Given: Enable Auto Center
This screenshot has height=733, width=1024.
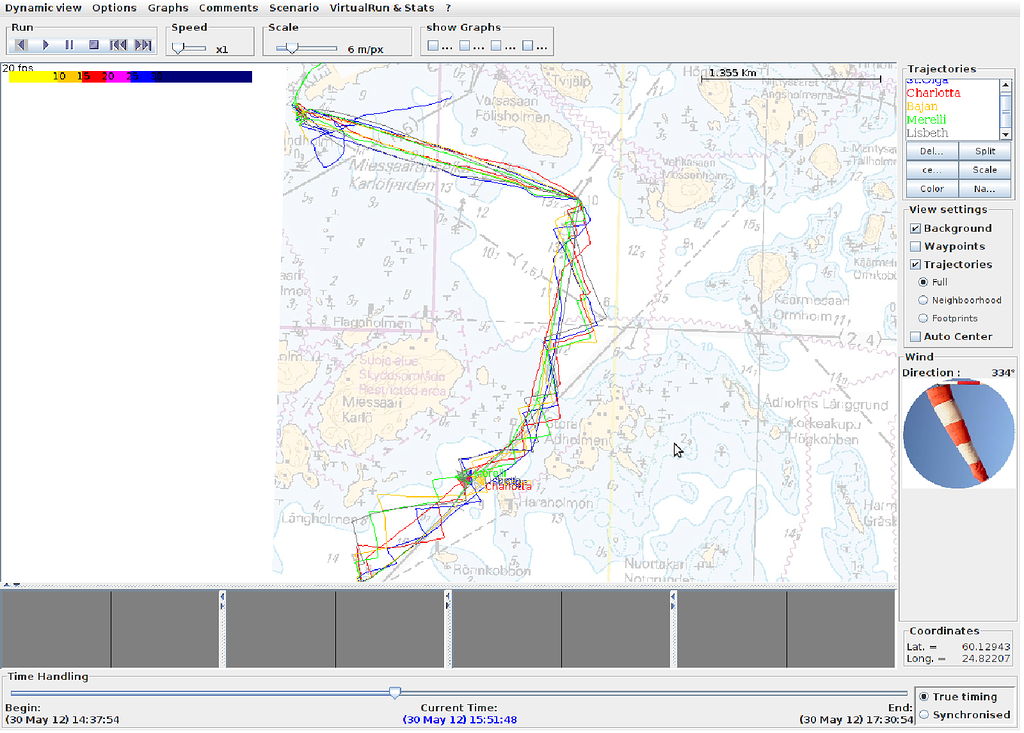Looking at the screenshot, I should (916, 336).
